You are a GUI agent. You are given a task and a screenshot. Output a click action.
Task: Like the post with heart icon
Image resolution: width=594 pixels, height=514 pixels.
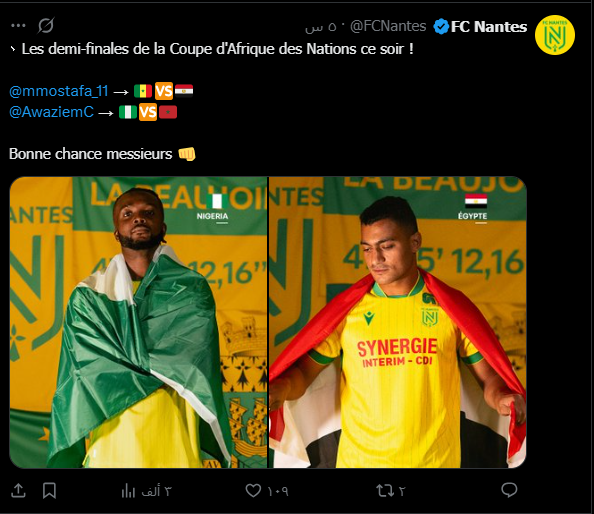(x=253, y=491)
